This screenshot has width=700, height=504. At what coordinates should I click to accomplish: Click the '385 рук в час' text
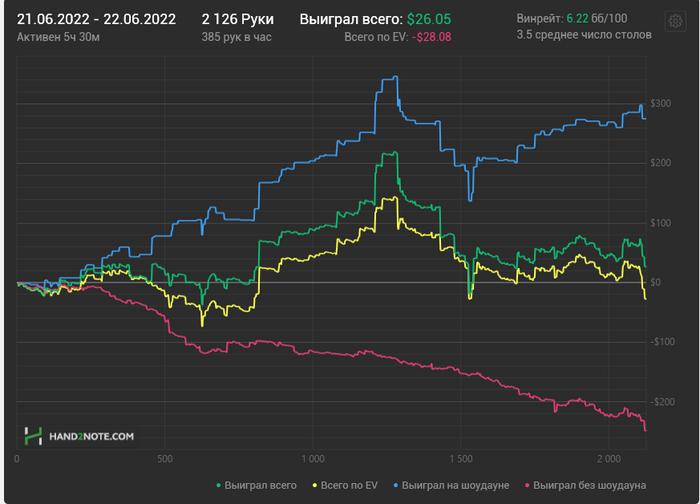236,37
